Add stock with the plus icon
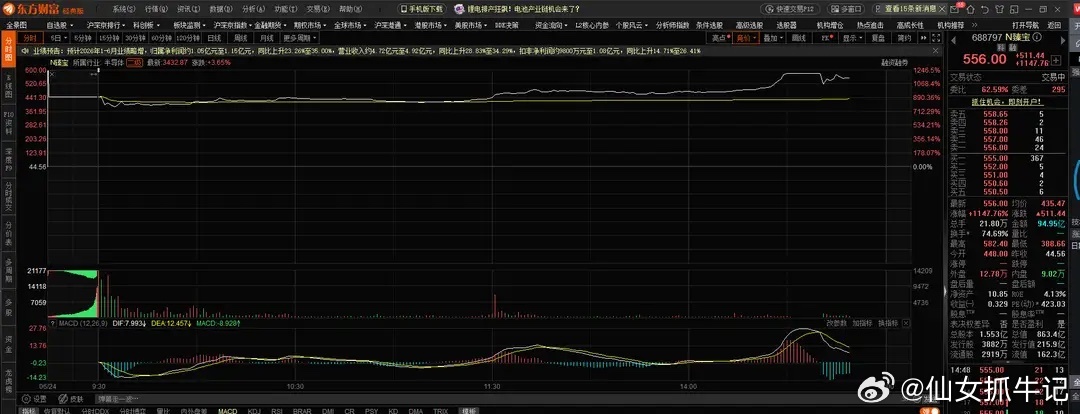The image size is (1080, 414). click(x=1056, y=59)
